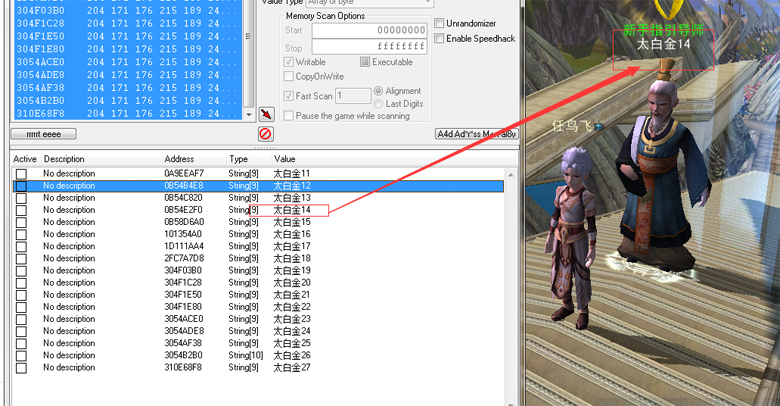Screen dimensions: 780x406
Task: Select the Last Digits radio button
Action: 378,103
